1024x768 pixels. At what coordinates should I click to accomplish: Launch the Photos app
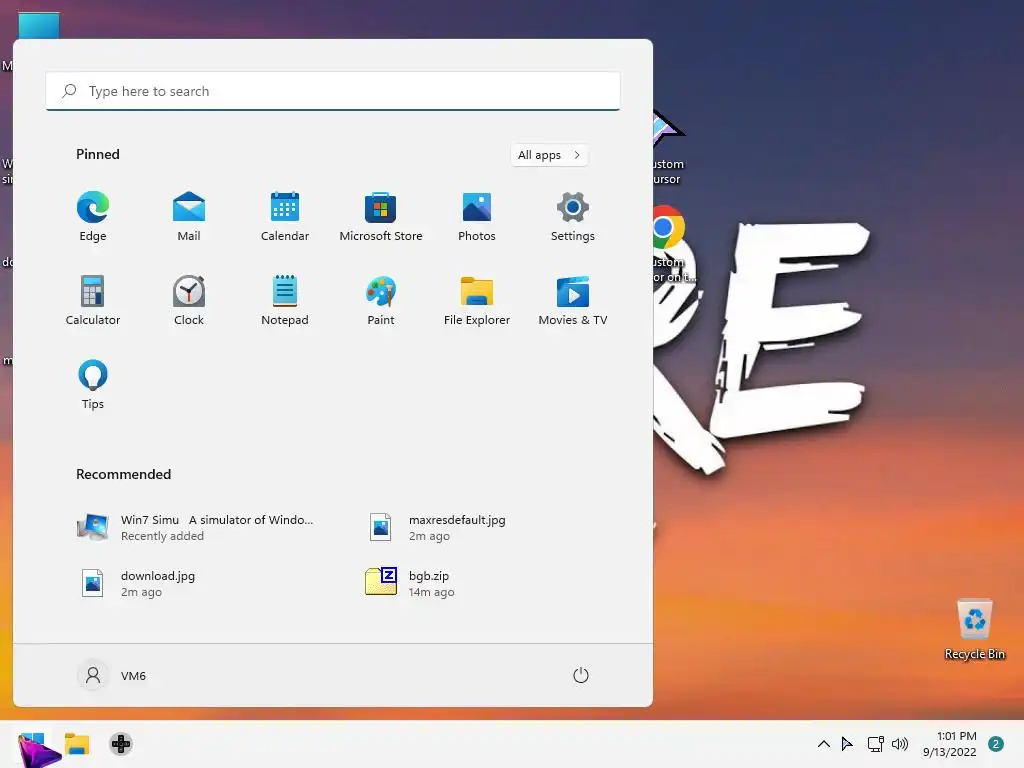tap(477, 217)
